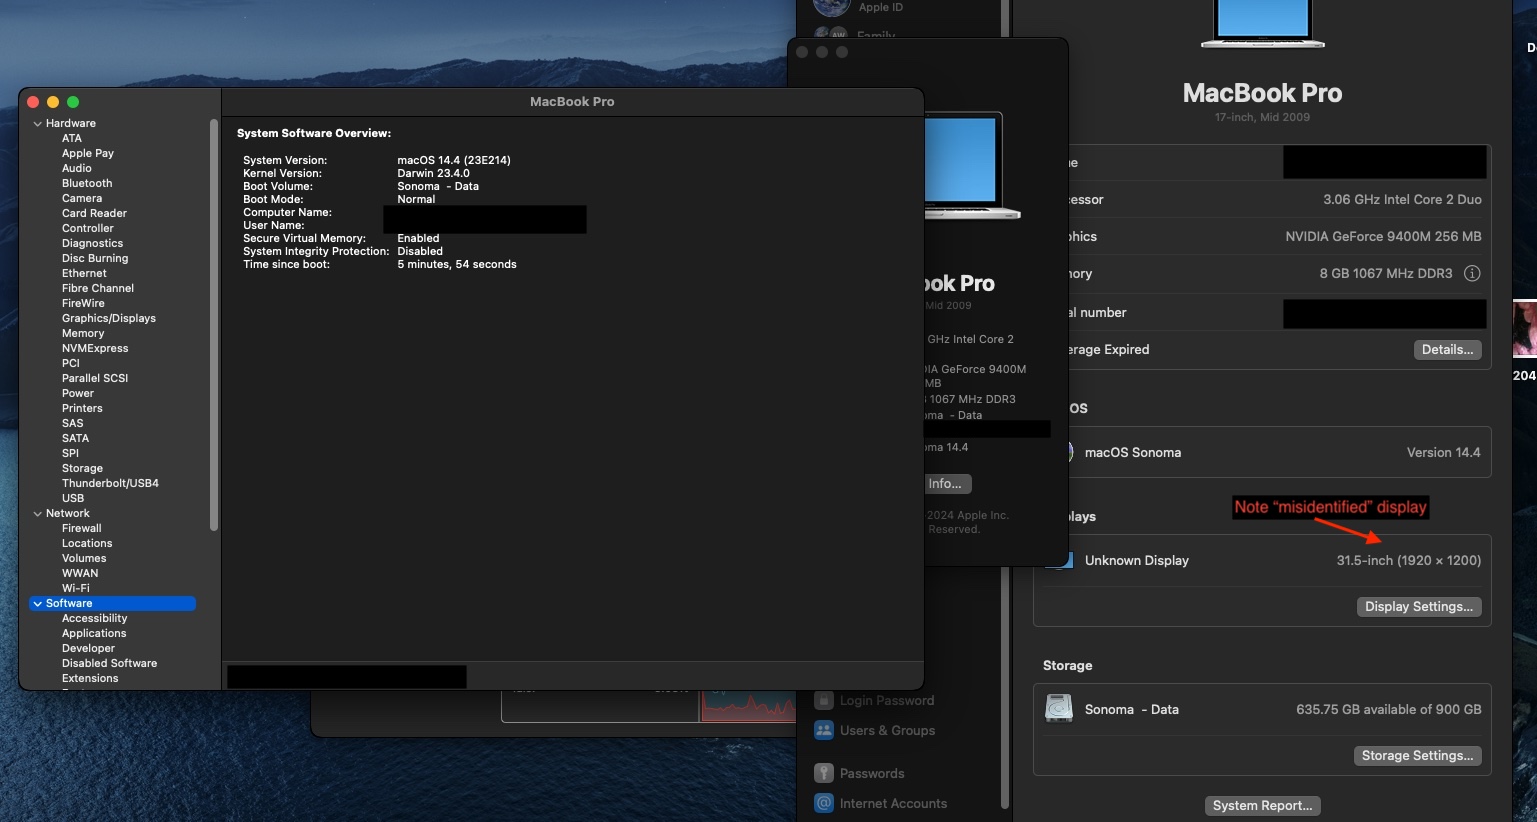Click the "Darwin 23.4.0" kernel version value
This screenshot has width=1537, height=822.
(433, 173)
